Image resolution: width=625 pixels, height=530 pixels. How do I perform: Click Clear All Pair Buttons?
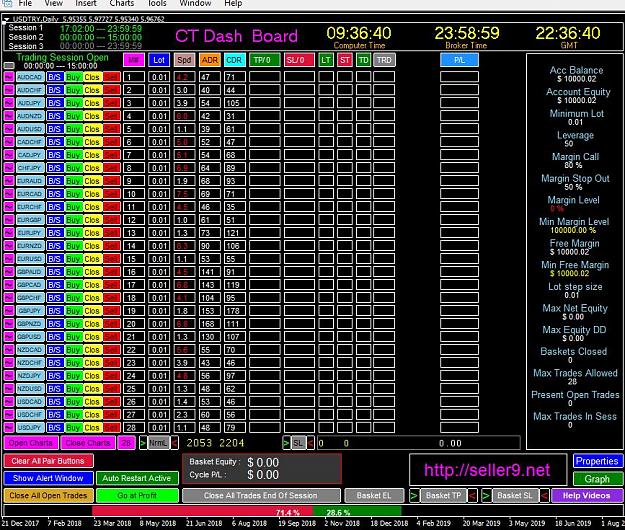point(48,461)
